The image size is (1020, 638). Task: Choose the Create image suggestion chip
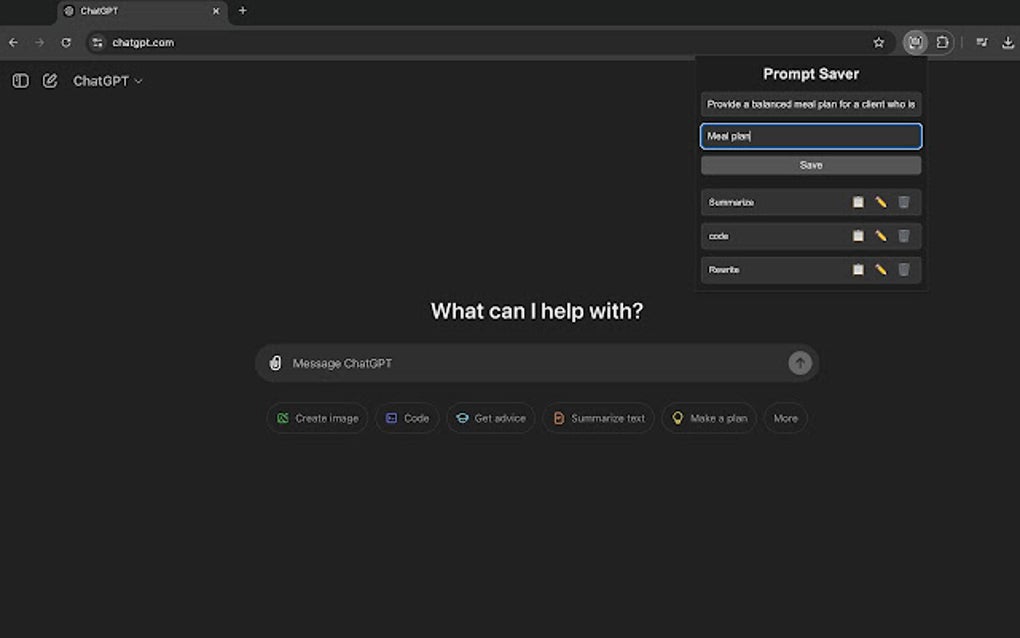coord(317,418)
